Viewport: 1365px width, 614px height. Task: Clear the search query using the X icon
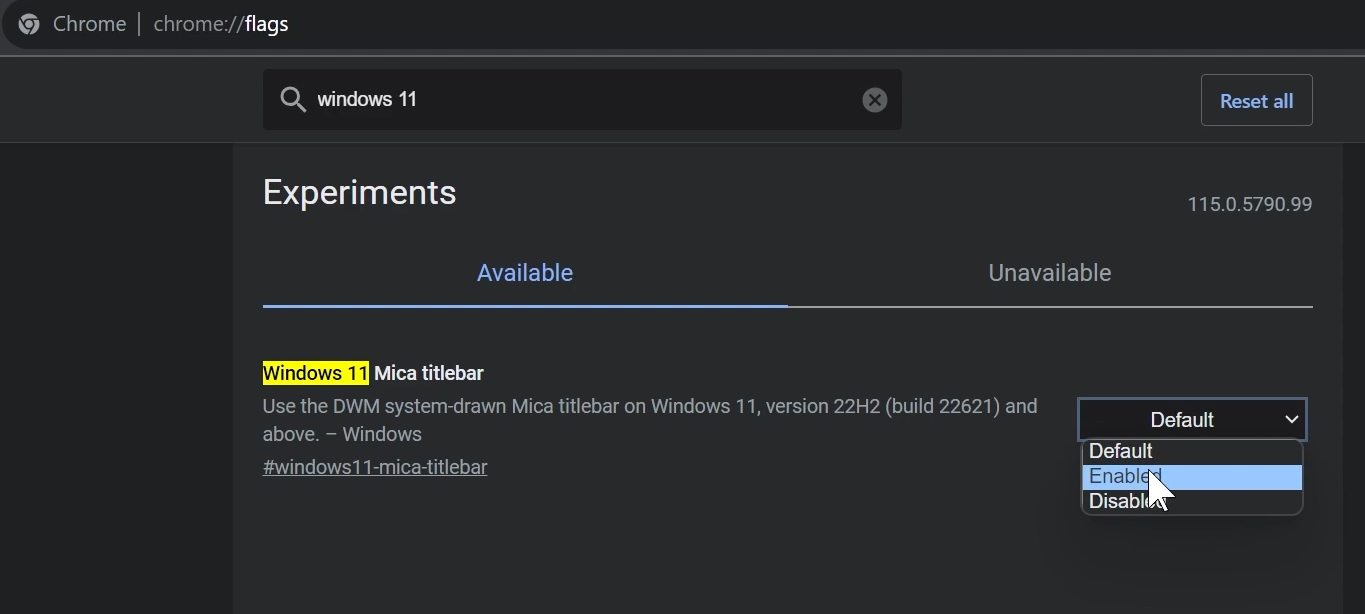coord(874,99)
